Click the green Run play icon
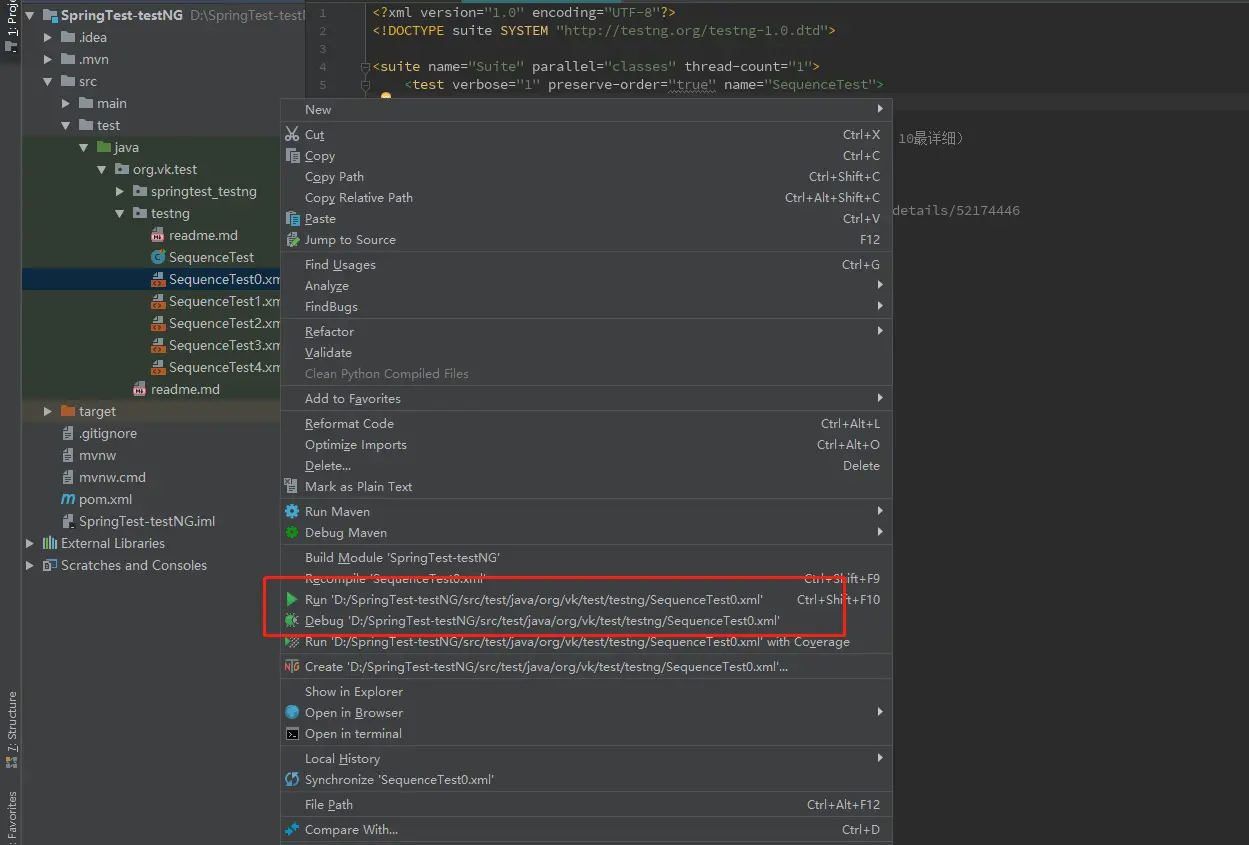Image resolution: width=1249 pixels, height=845 pixels. coord(292,599)
